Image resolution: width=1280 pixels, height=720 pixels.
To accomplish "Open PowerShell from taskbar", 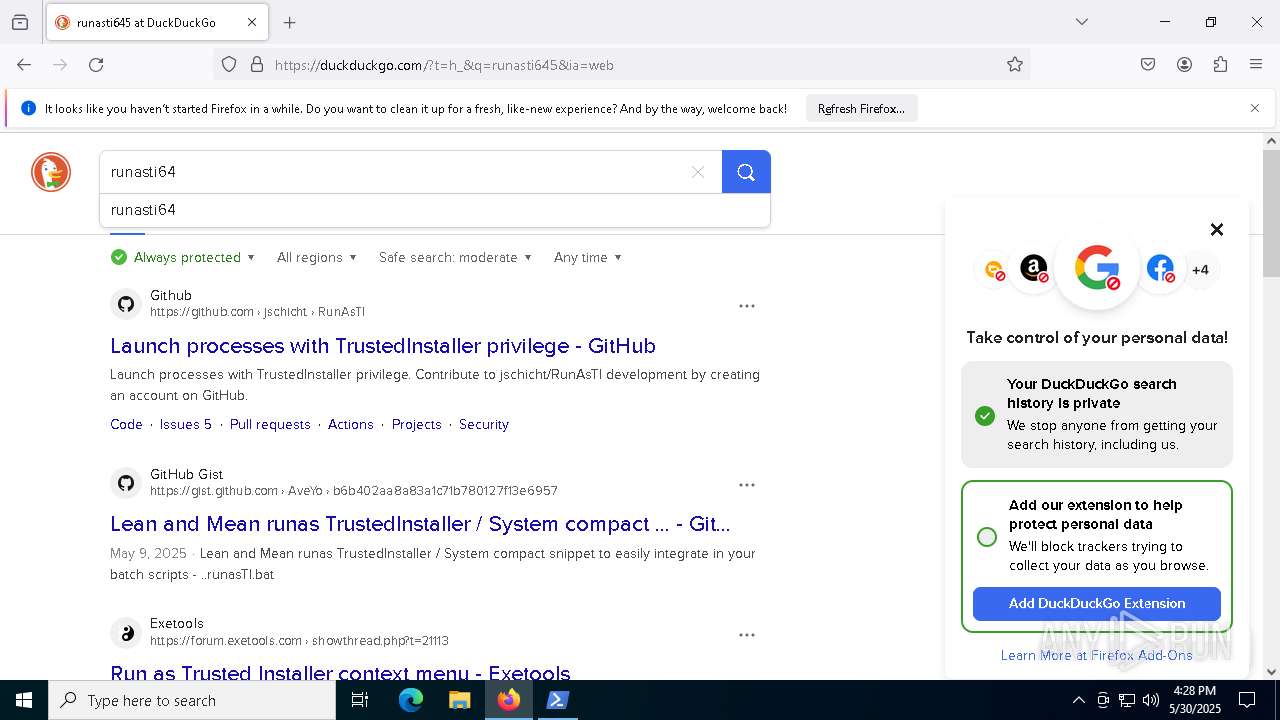I will pos(558,700).
